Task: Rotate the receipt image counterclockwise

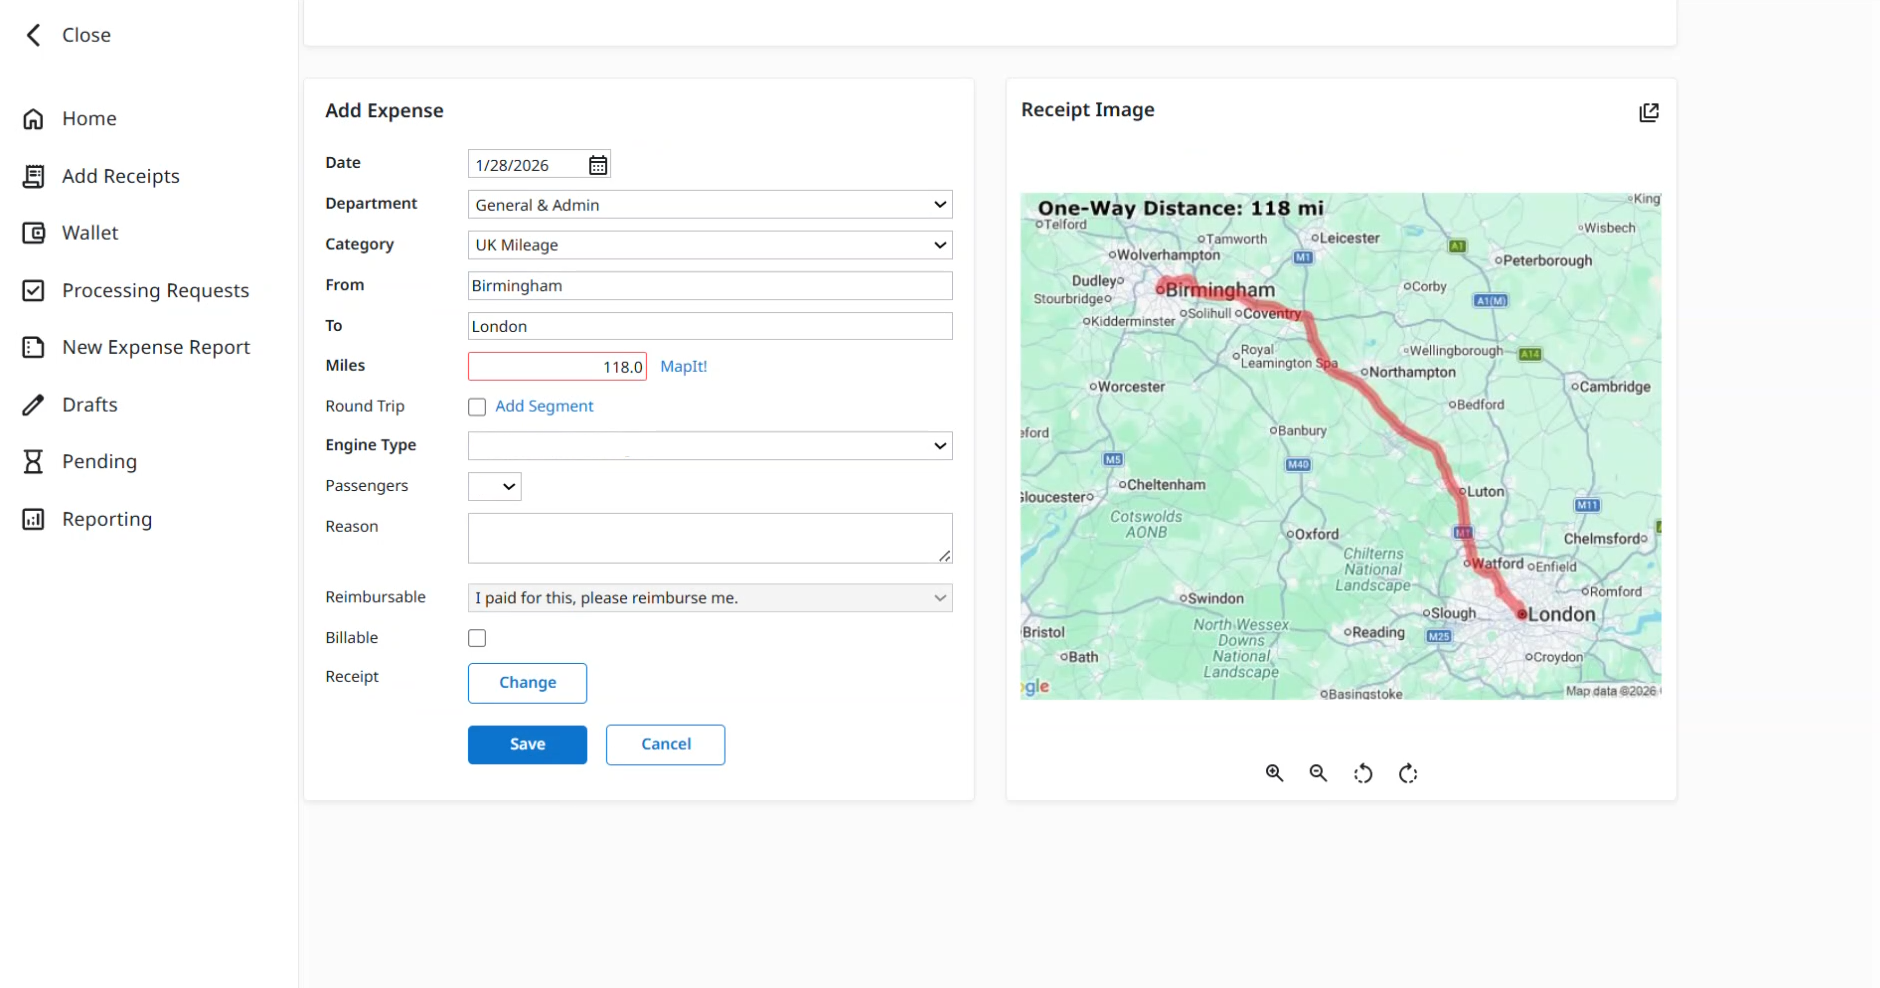Action: 1363,773
